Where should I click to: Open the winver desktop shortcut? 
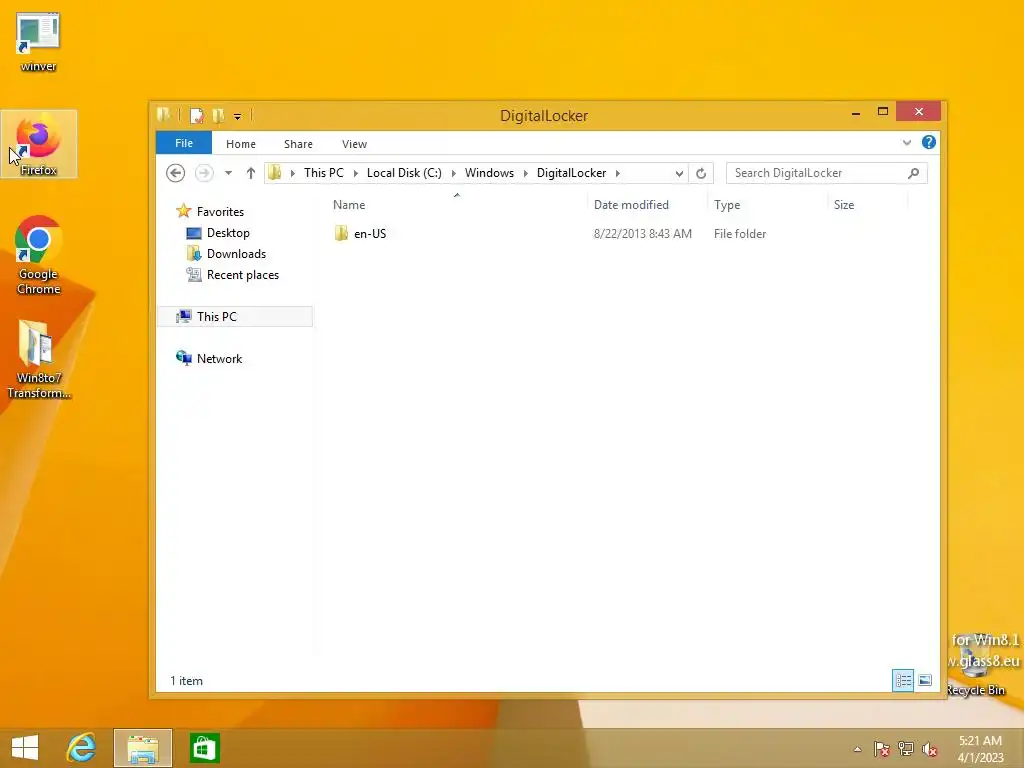pos(38,42)
